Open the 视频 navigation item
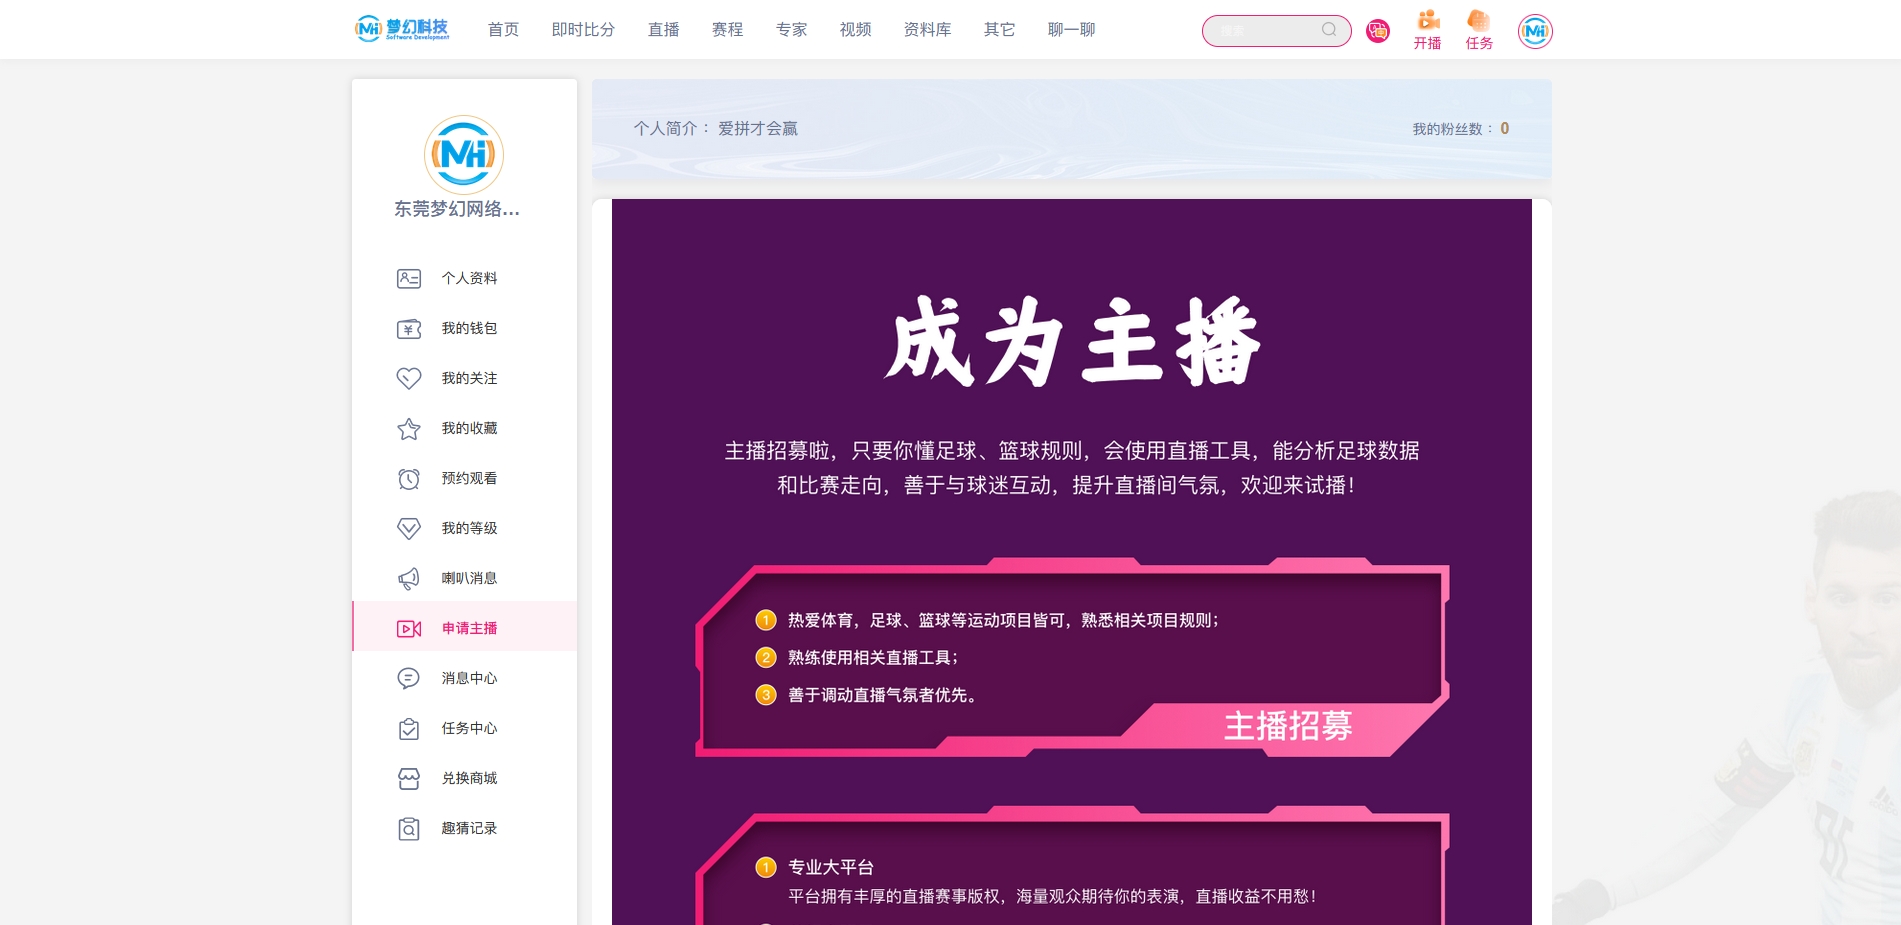This screenshot has width=1901, height=925. 855,30
